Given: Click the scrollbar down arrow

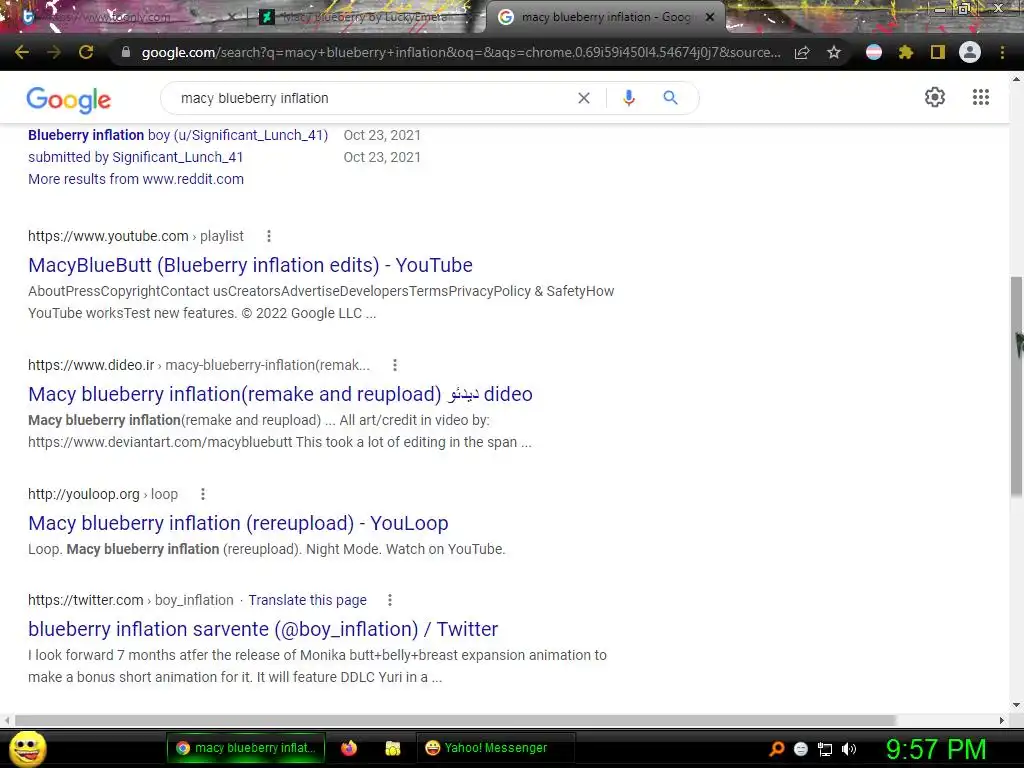Looking at the screenshot, I should [x=1016, y=705].
